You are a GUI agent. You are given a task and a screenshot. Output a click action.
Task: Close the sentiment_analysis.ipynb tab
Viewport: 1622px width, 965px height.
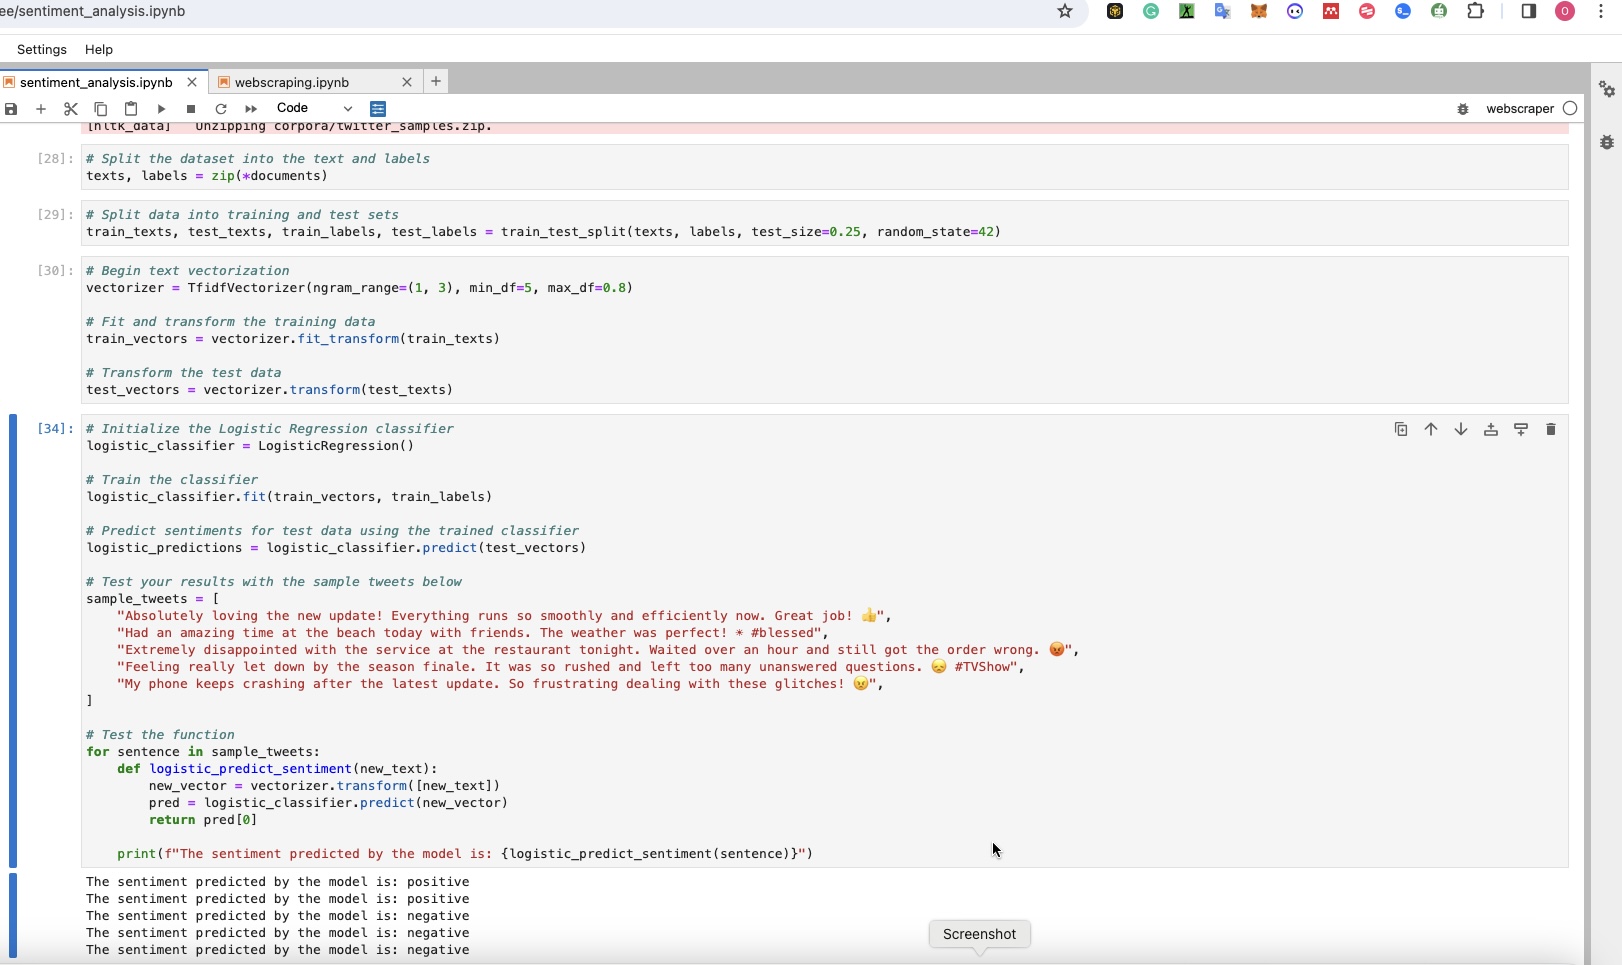(192, 82)
